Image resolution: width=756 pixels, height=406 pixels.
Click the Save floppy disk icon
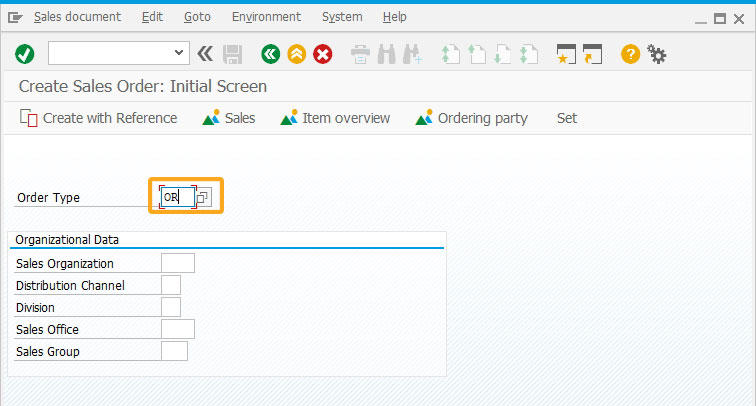232,54
